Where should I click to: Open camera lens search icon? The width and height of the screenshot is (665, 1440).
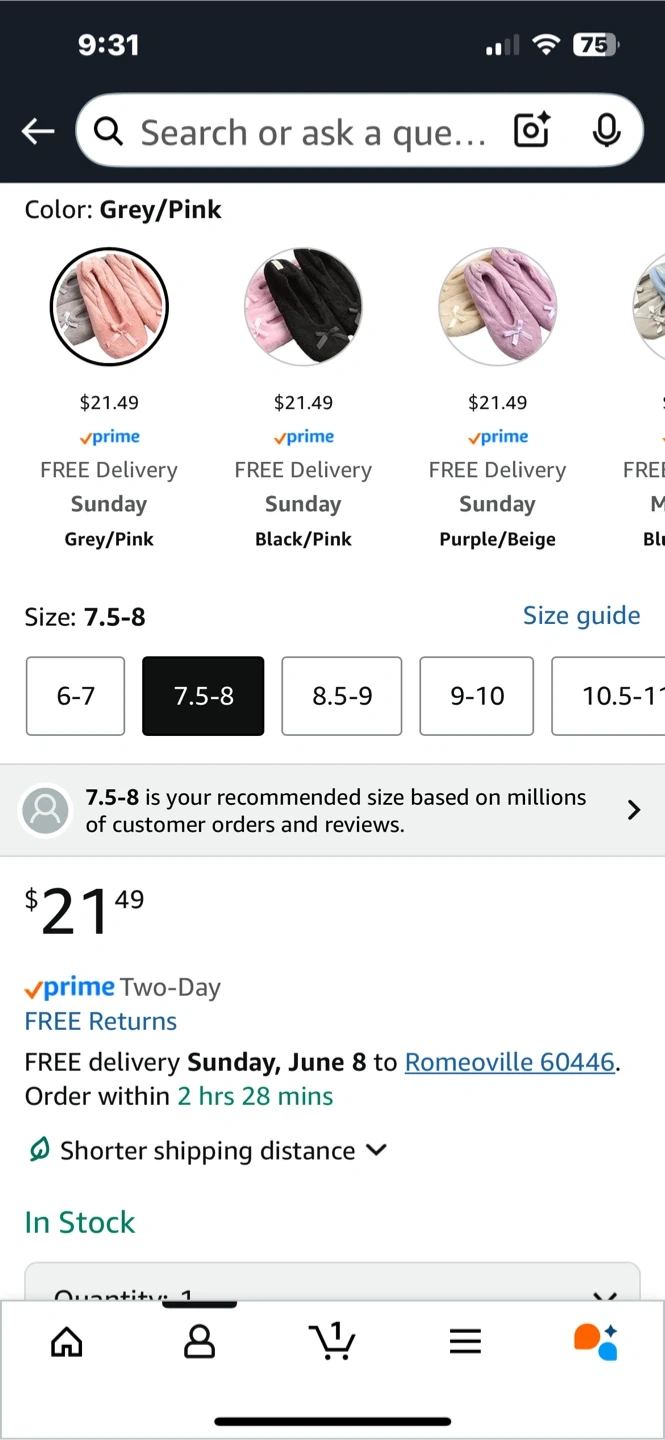pyautogui.click(x=531, y=131)
